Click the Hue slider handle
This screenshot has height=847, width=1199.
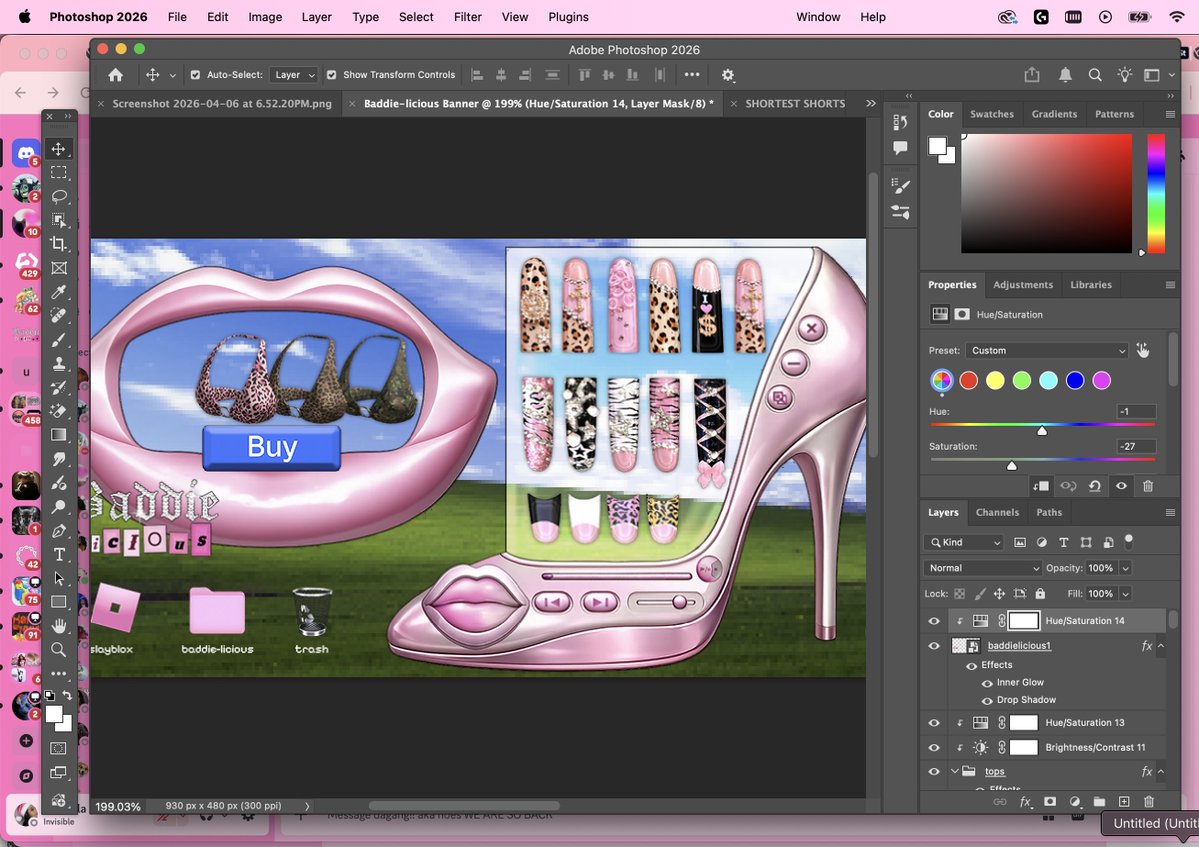1041,431
